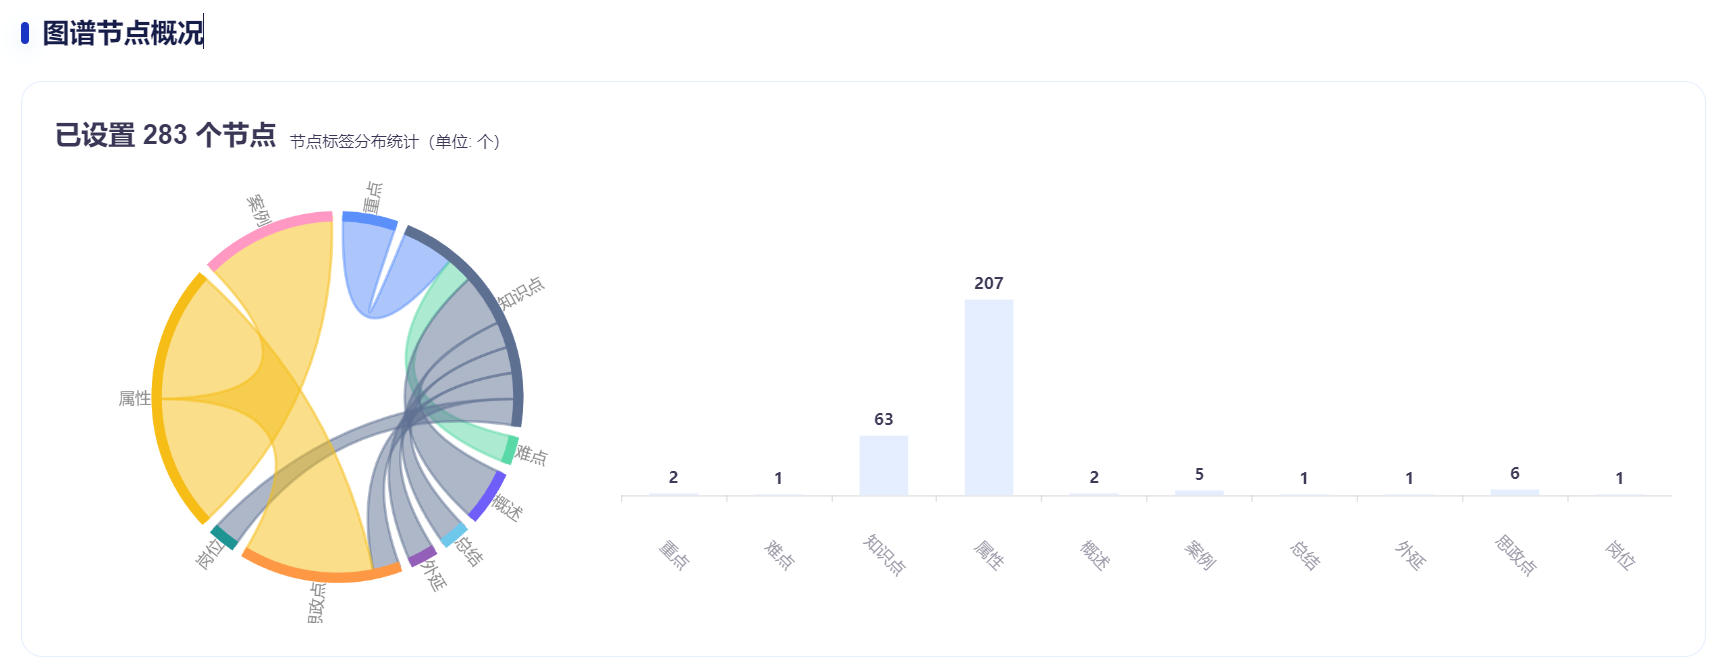This screenshot has height=670, width=1722.
Task: Select the 案例 bar valued 5
Action: (x=1199, y=492)
